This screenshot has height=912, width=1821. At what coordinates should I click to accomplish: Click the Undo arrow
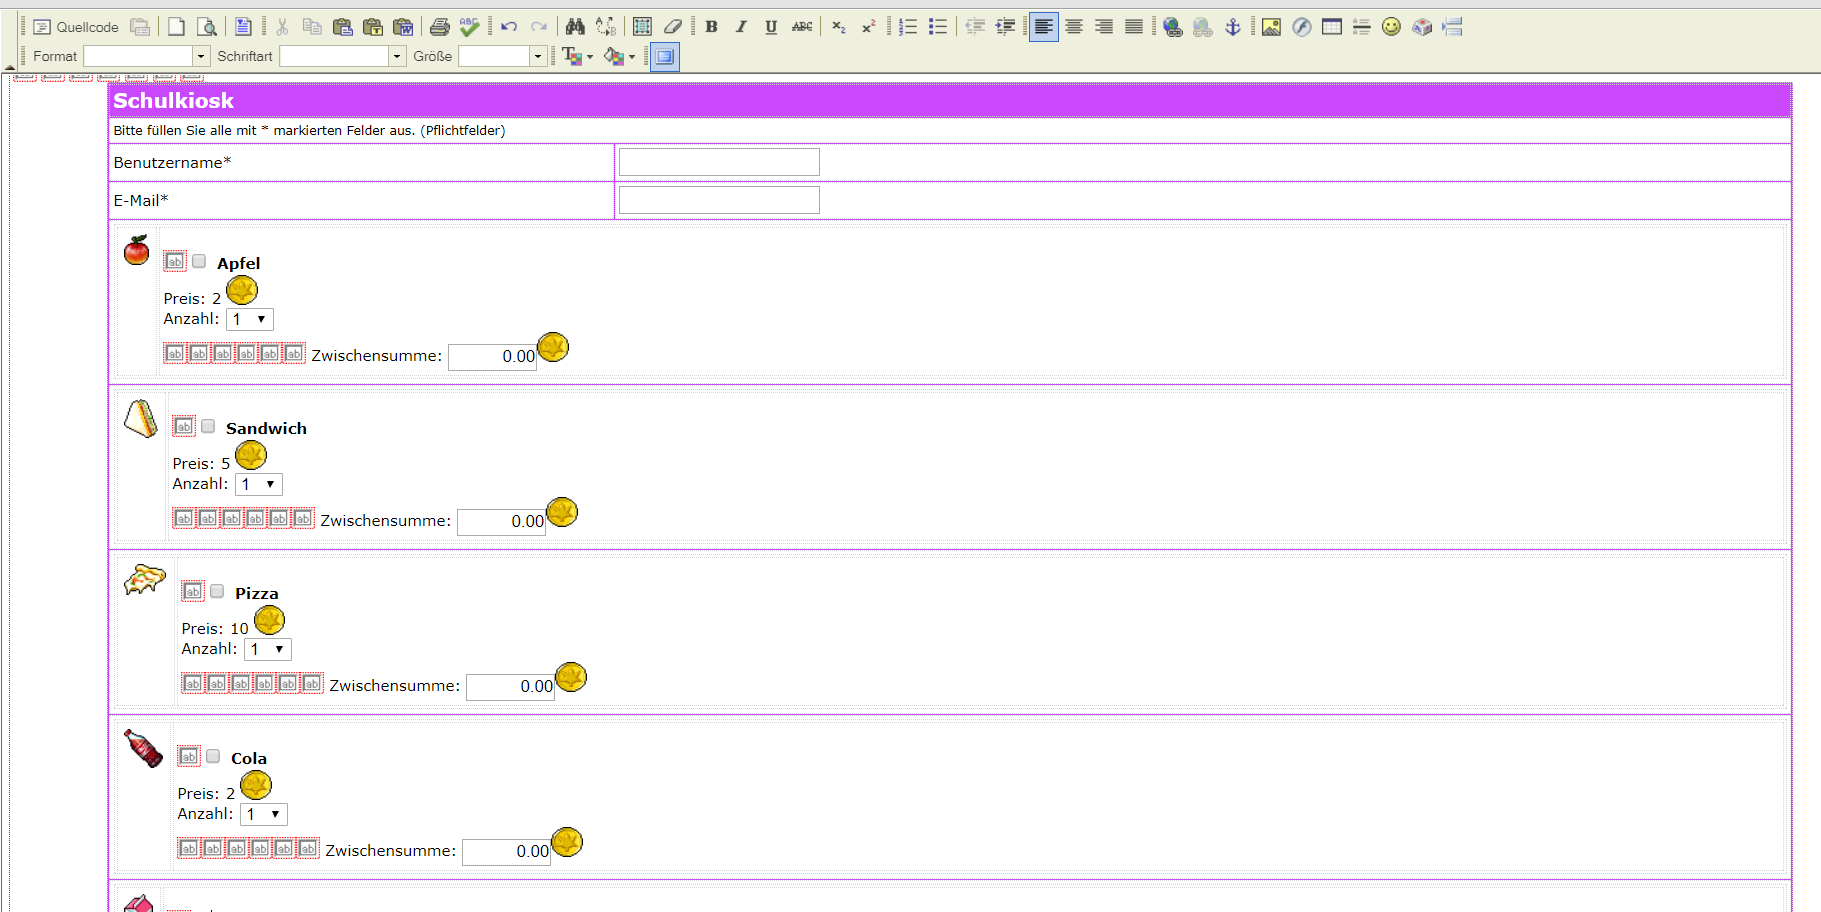509,27
